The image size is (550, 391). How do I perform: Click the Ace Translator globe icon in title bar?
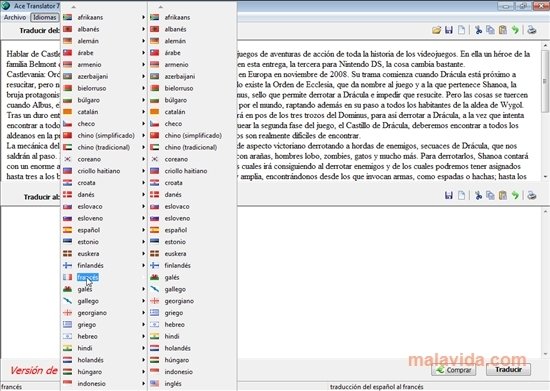6,6
